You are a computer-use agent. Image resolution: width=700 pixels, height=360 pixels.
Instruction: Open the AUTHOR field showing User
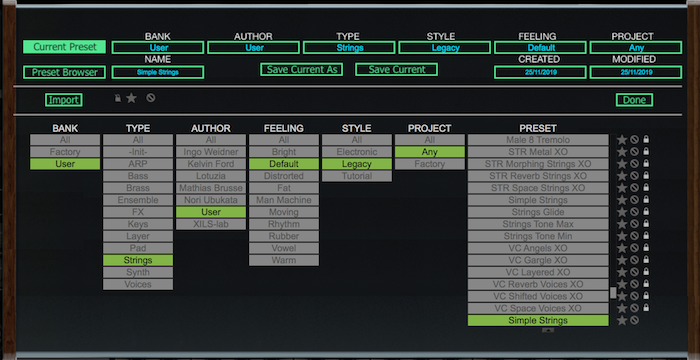(254, 47)
